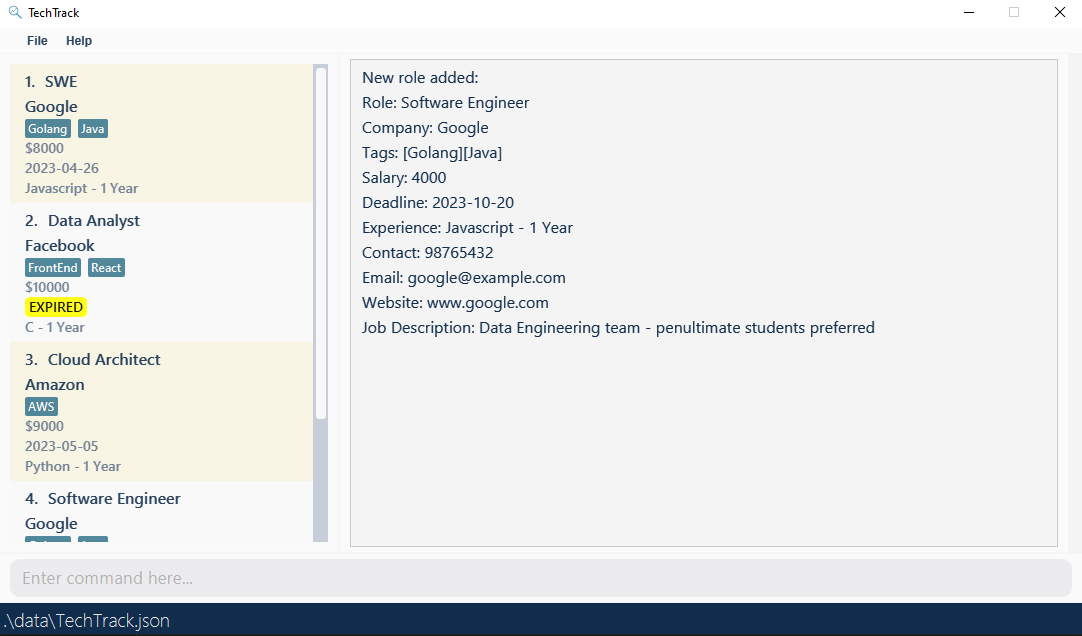Click 'Company: Google' result line
Screen dimensions: 1082x636
(425, 128)
